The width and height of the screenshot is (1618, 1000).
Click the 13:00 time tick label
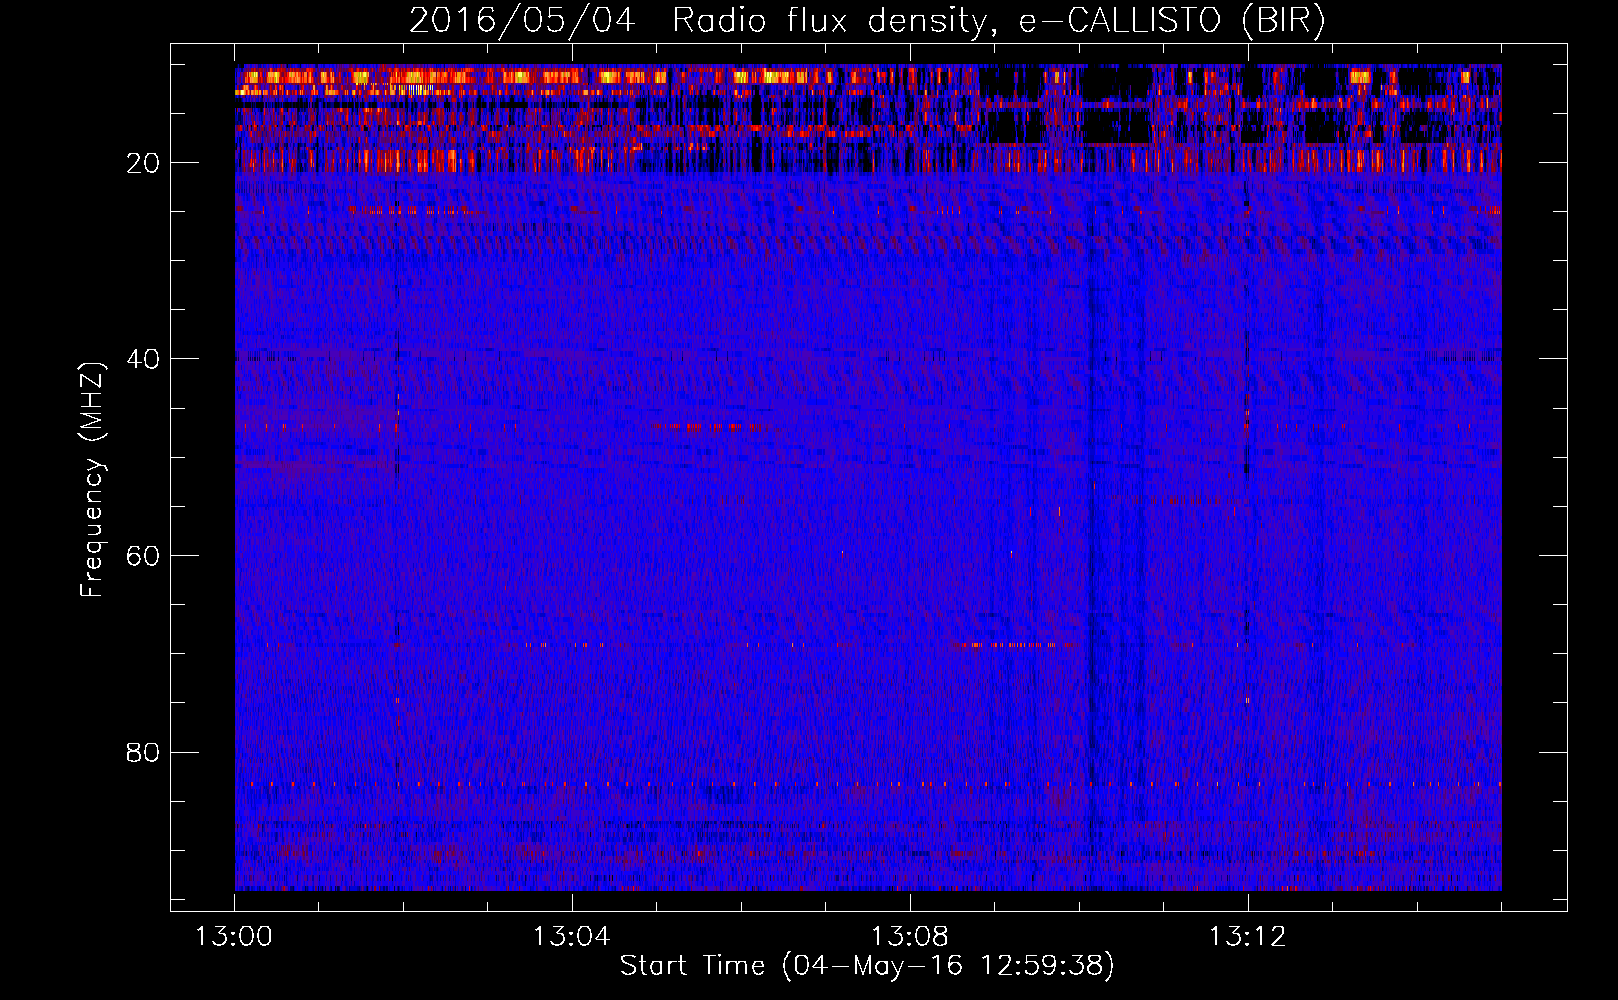pyautogui.click(x=234, y=937)
